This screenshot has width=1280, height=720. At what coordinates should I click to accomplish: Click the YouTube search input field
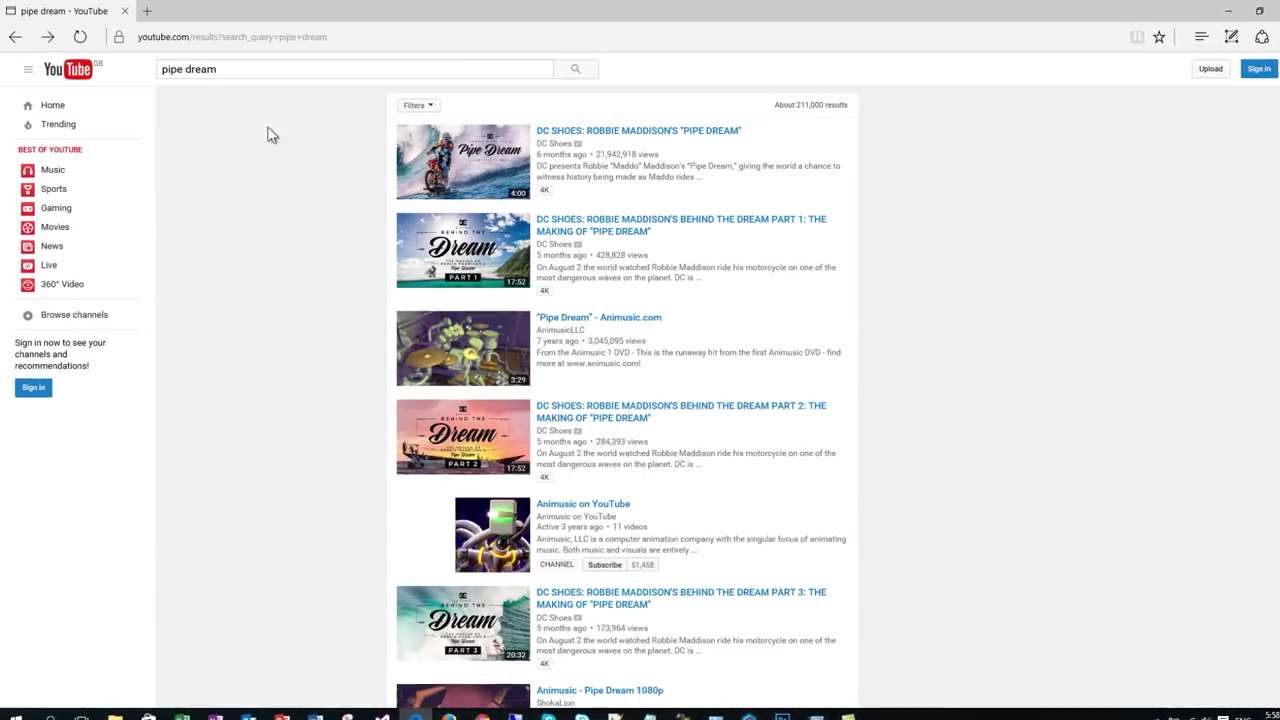[355, 69]
